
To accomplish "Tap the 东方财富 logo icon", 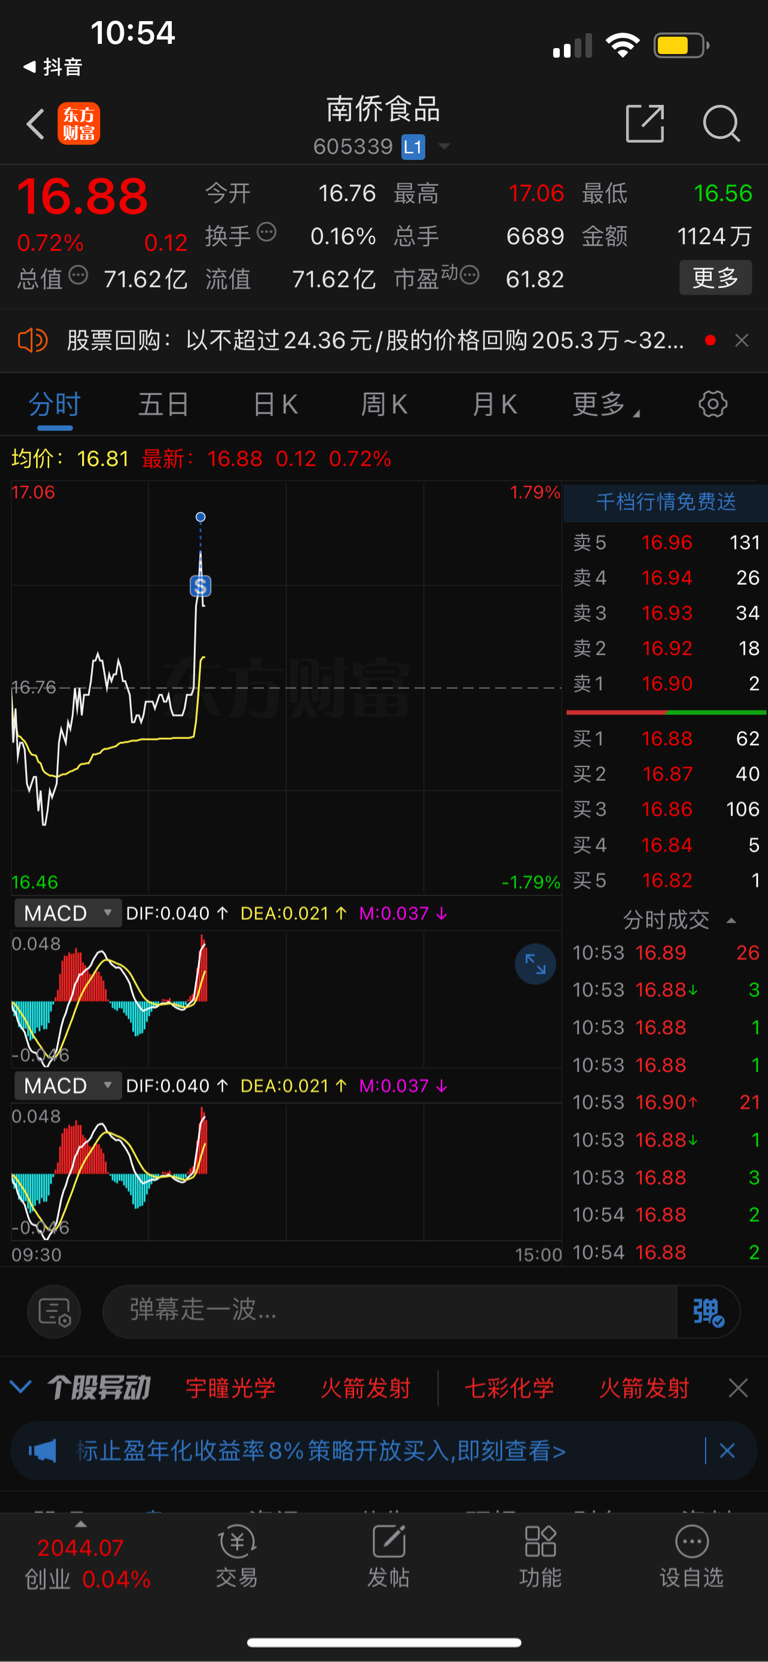I will (79, 124).
